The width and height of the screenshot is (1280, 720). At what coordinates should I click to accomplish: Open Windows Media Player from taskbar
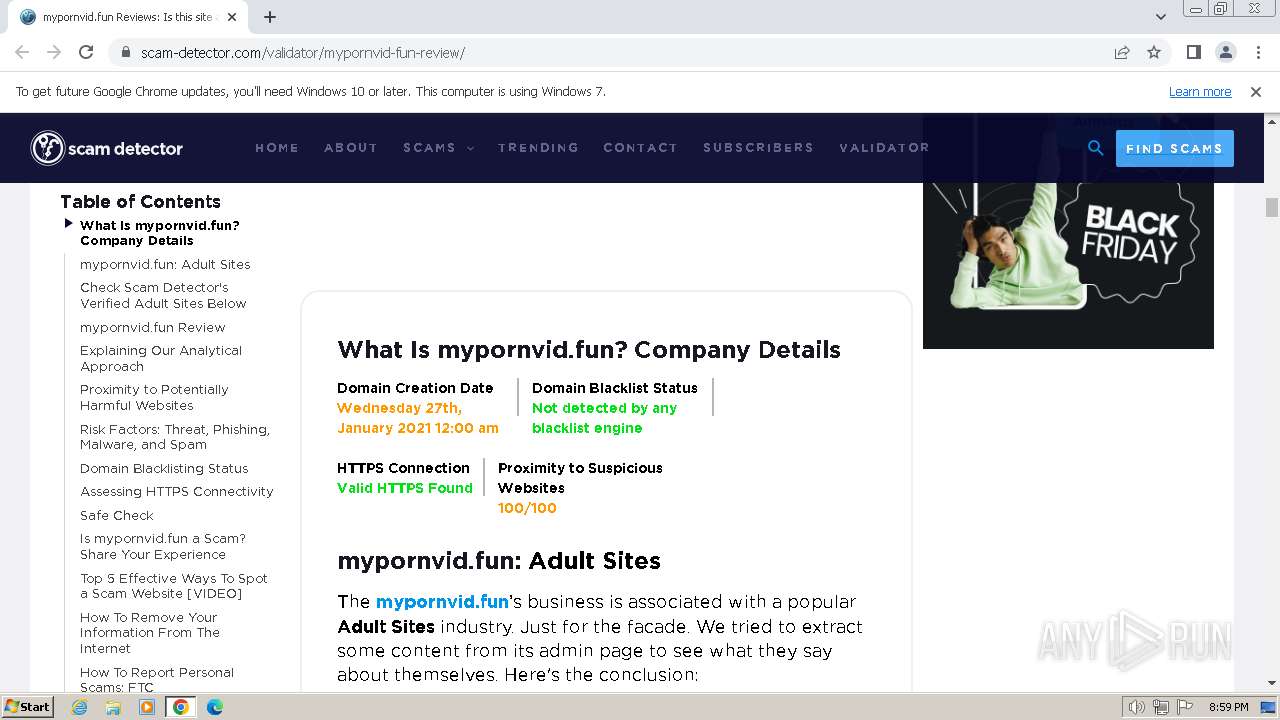(147, 707)
